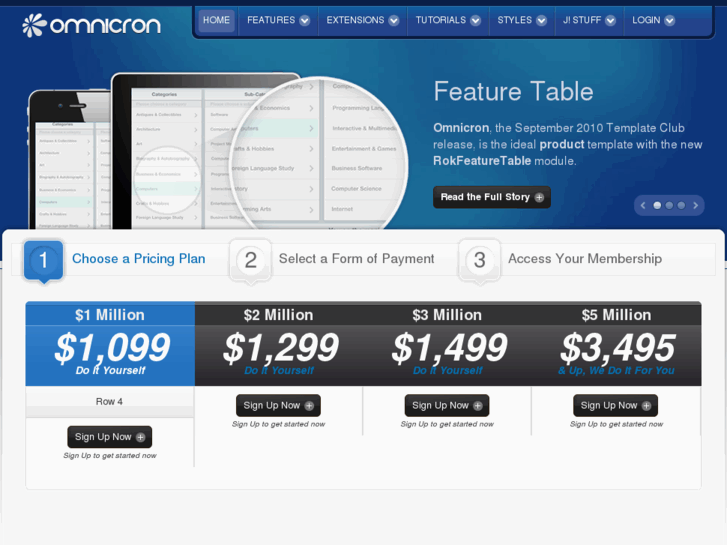Select the Access Your Membership step
Viewport: 727px width, 545px height.
[585, 259]
